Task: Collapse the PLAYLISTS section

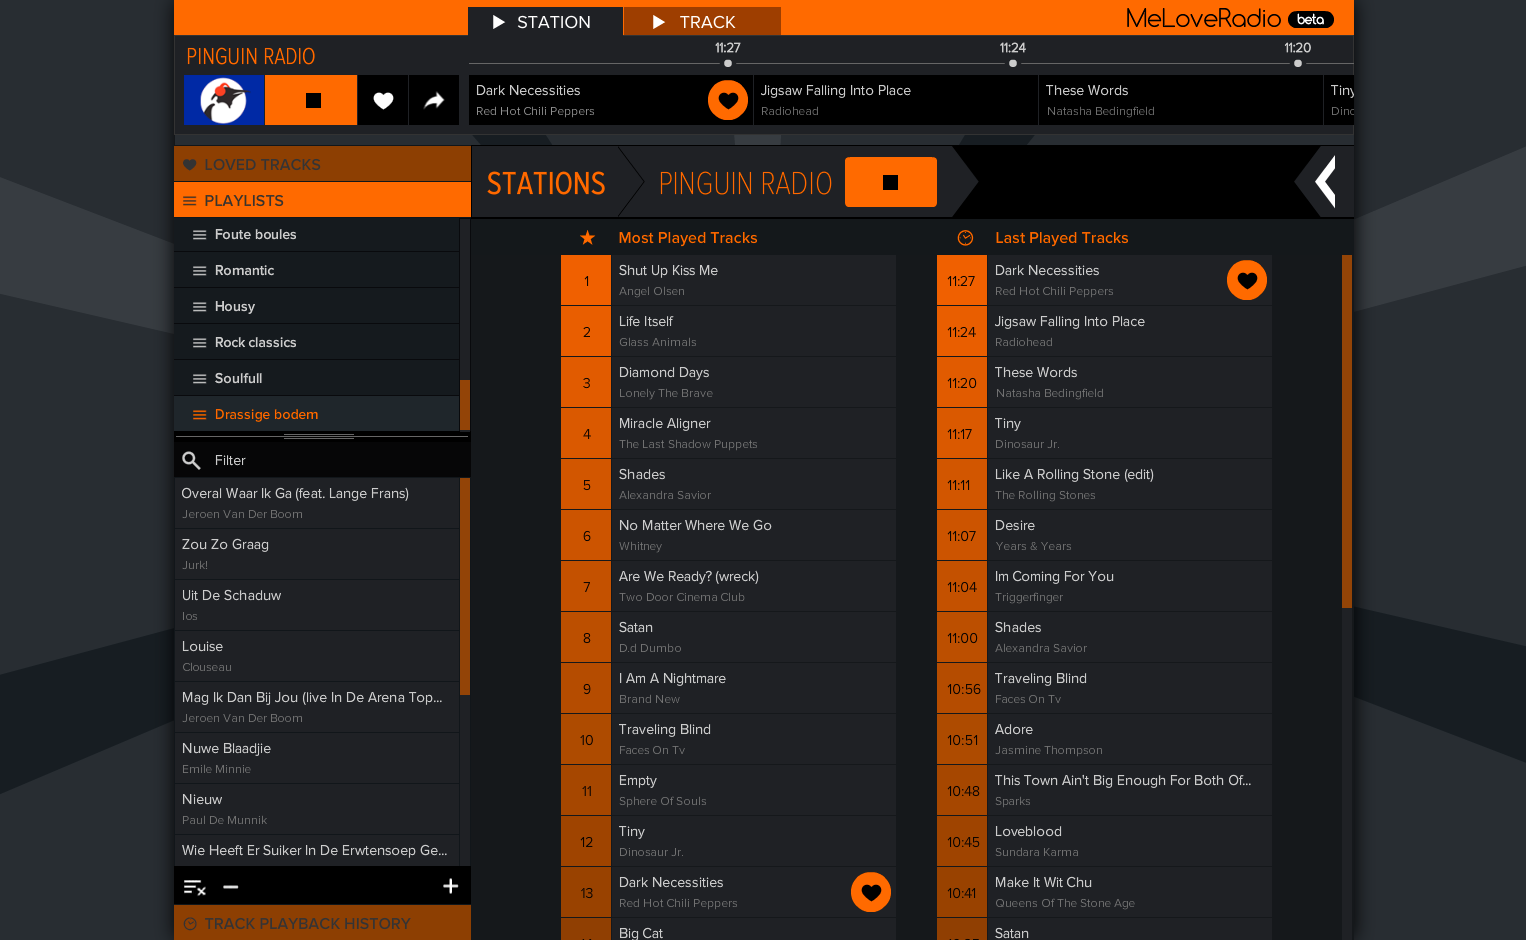Action: 322,200
